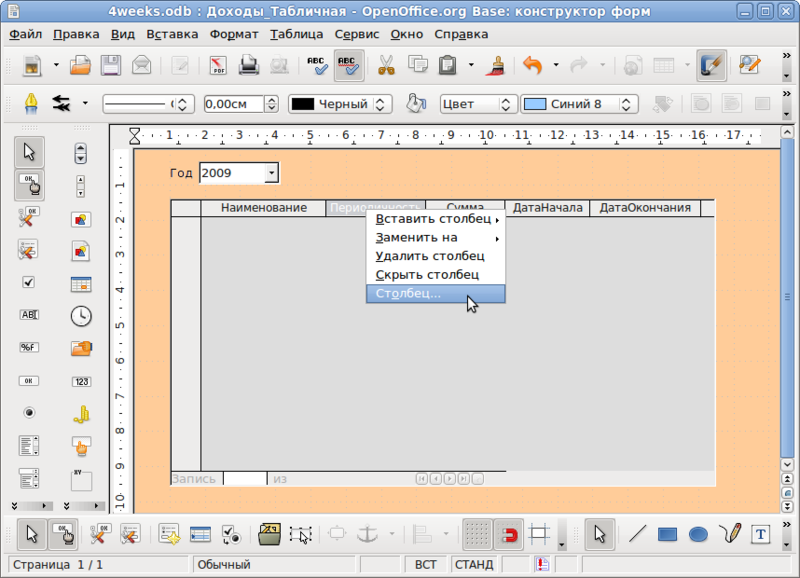Click the ДатаОкончания column header

coord(645,208)
